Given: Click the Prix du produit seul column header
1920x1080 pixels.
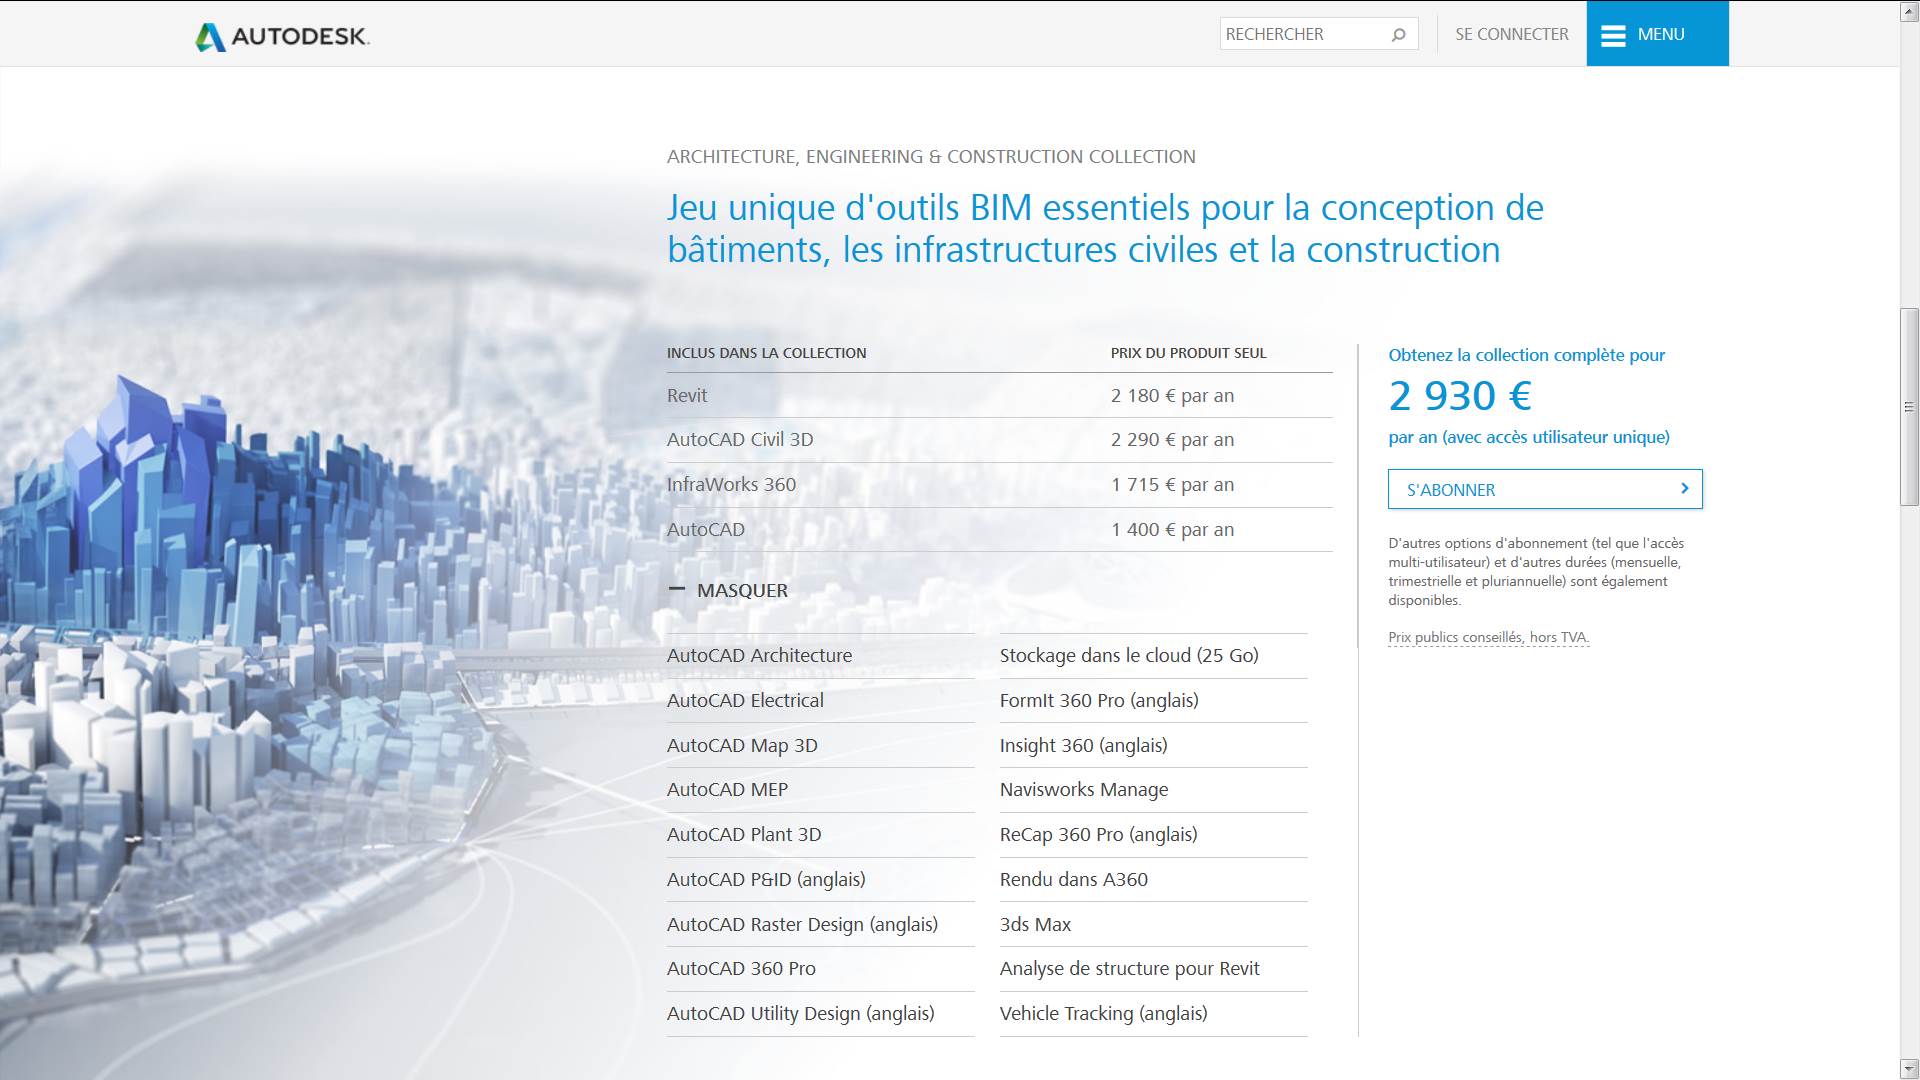Looking at the screenshot, I should tap(1188, 353).
